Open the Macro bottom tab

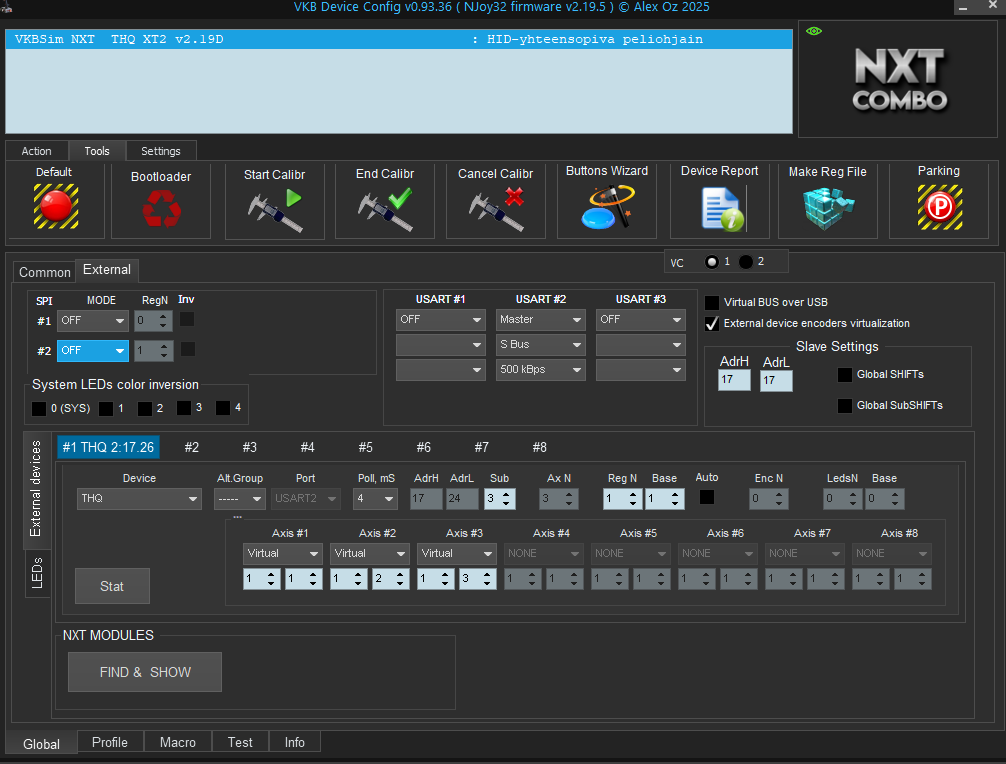tap(178, 742)
